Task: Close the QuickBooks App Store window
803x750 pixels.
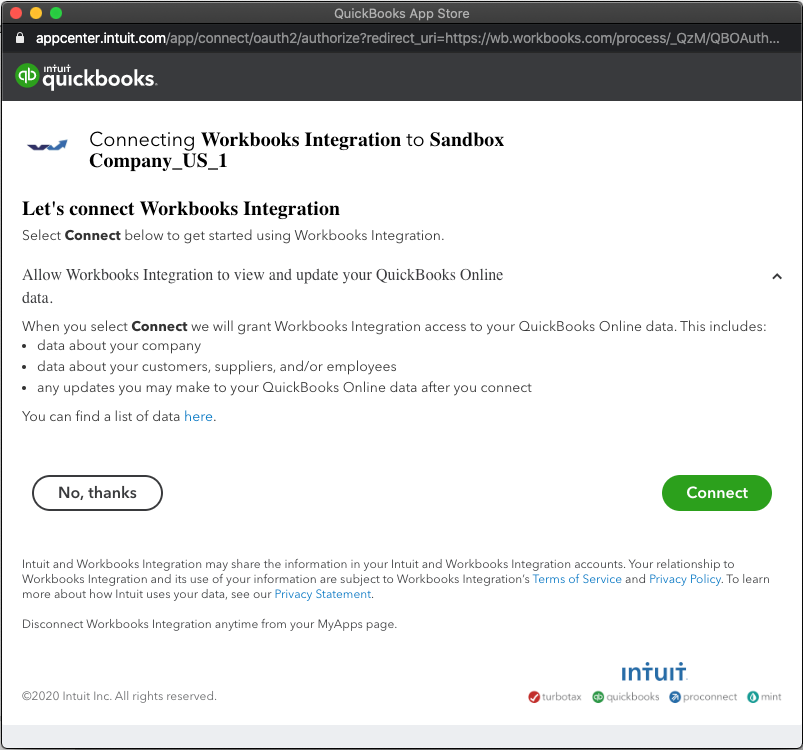Action: [x=16, y=13]
